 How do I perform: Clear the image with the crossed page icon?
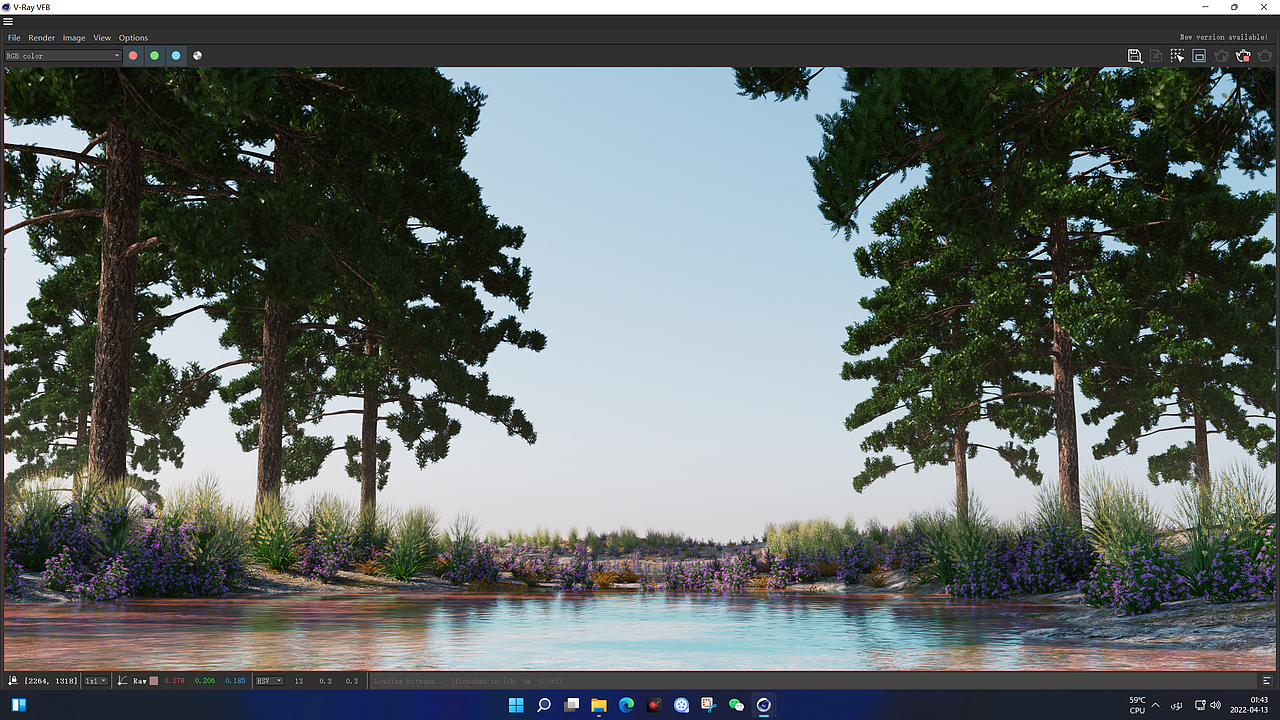[1156, 56]
